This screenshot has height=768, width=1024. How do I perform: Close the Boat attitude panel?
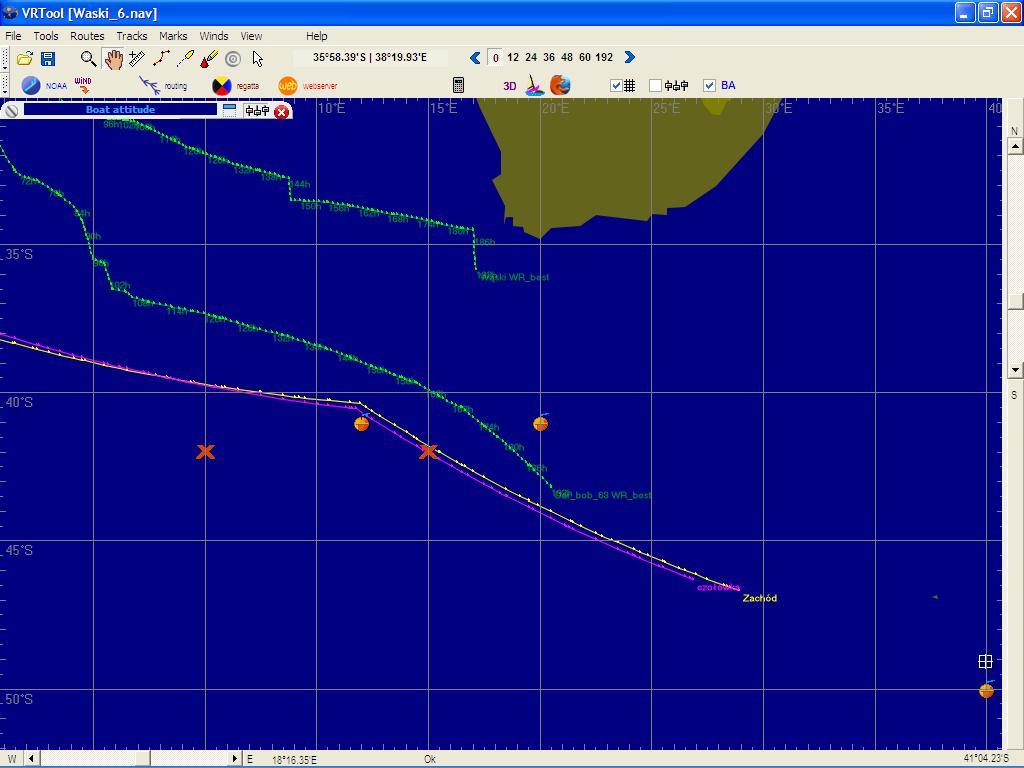tap(282, 111)
